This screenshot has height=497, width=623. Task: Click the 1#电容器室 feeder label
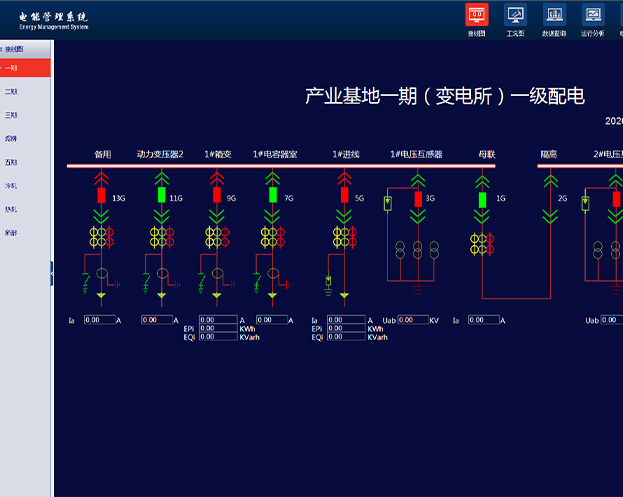pos(275,155)
